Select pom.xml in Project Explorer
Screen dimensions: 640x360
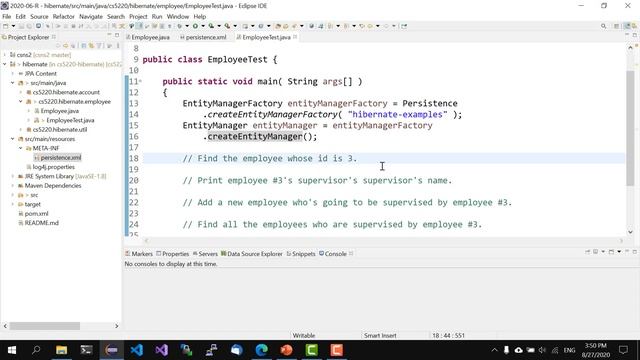tap(36, 213)
